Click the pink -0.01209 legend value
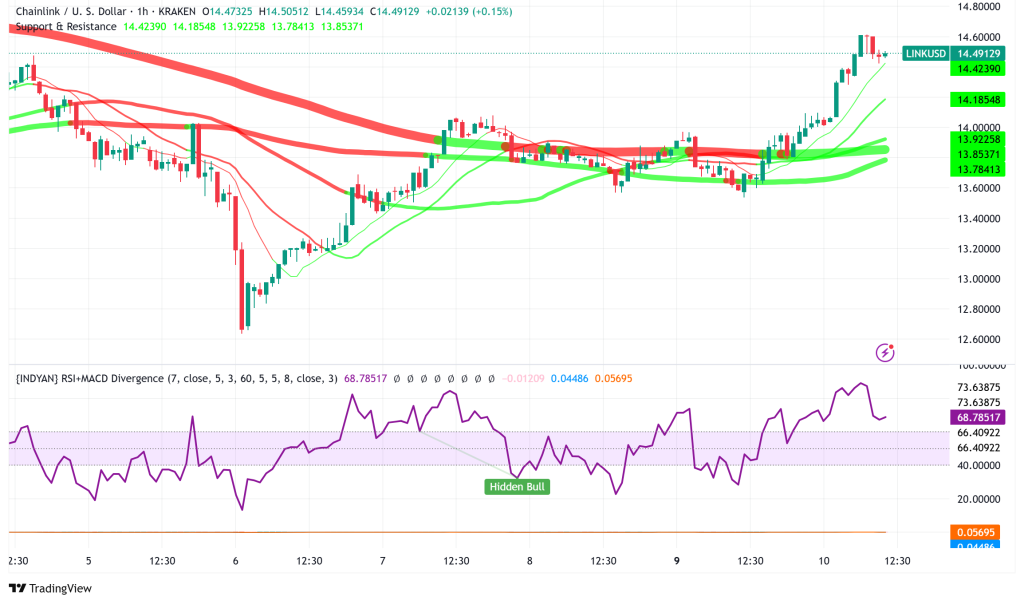The image size is (1024, 604). point(523,378)
